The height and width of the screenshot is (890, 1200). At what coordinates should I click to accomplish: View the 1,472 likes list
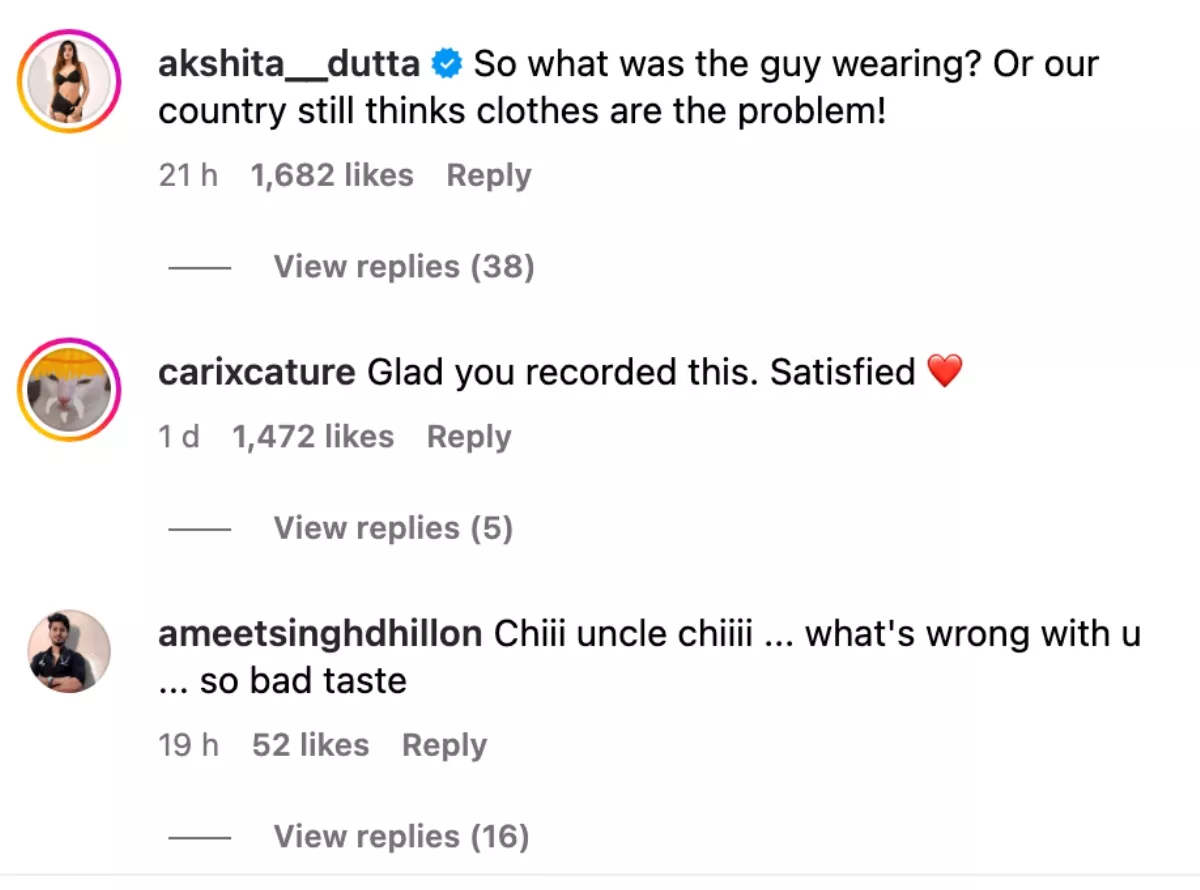312,437
